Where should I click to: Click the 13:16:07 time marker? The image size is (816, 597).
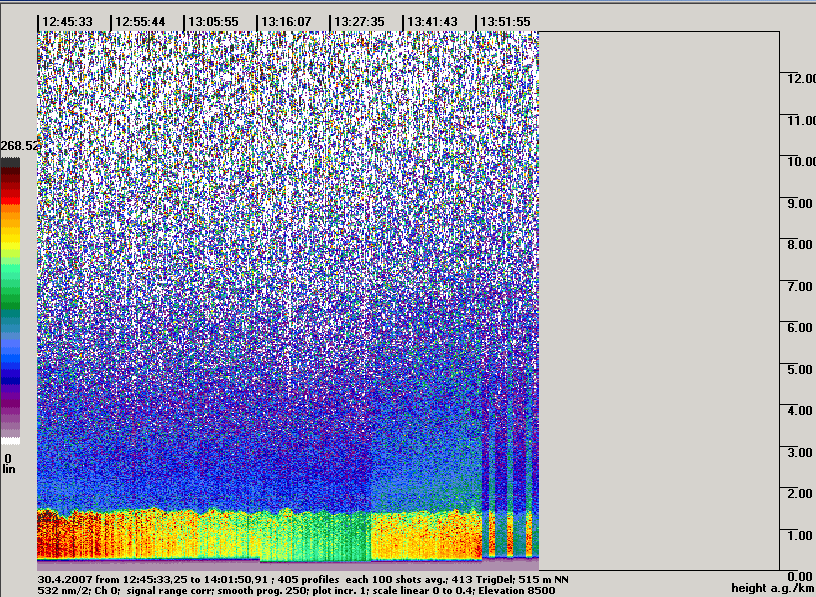click(286, 22)
